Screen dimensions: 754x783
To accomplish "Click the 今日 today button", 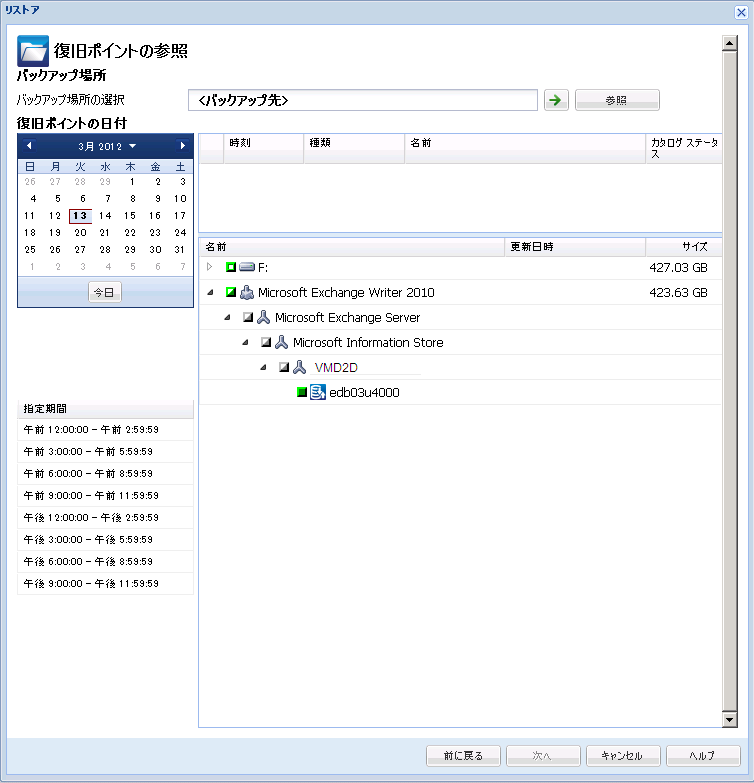I will pyautogui.click(x=104, y=292).
